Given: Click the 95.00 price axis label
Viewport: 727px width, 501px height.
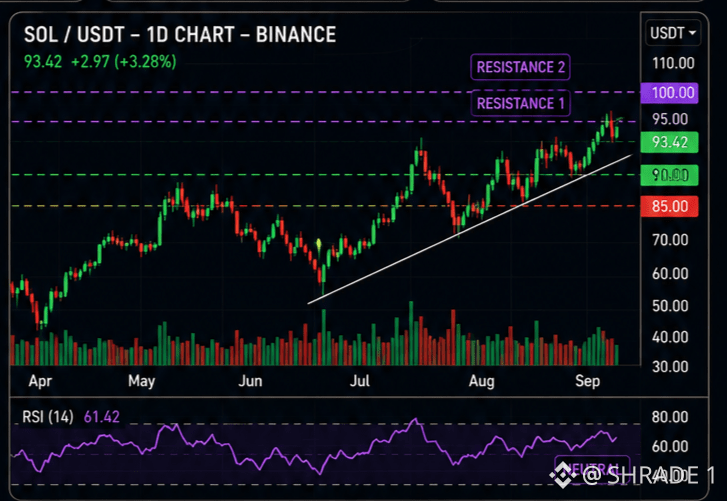Looking at the screenshot, I should [x=670, y=119].
